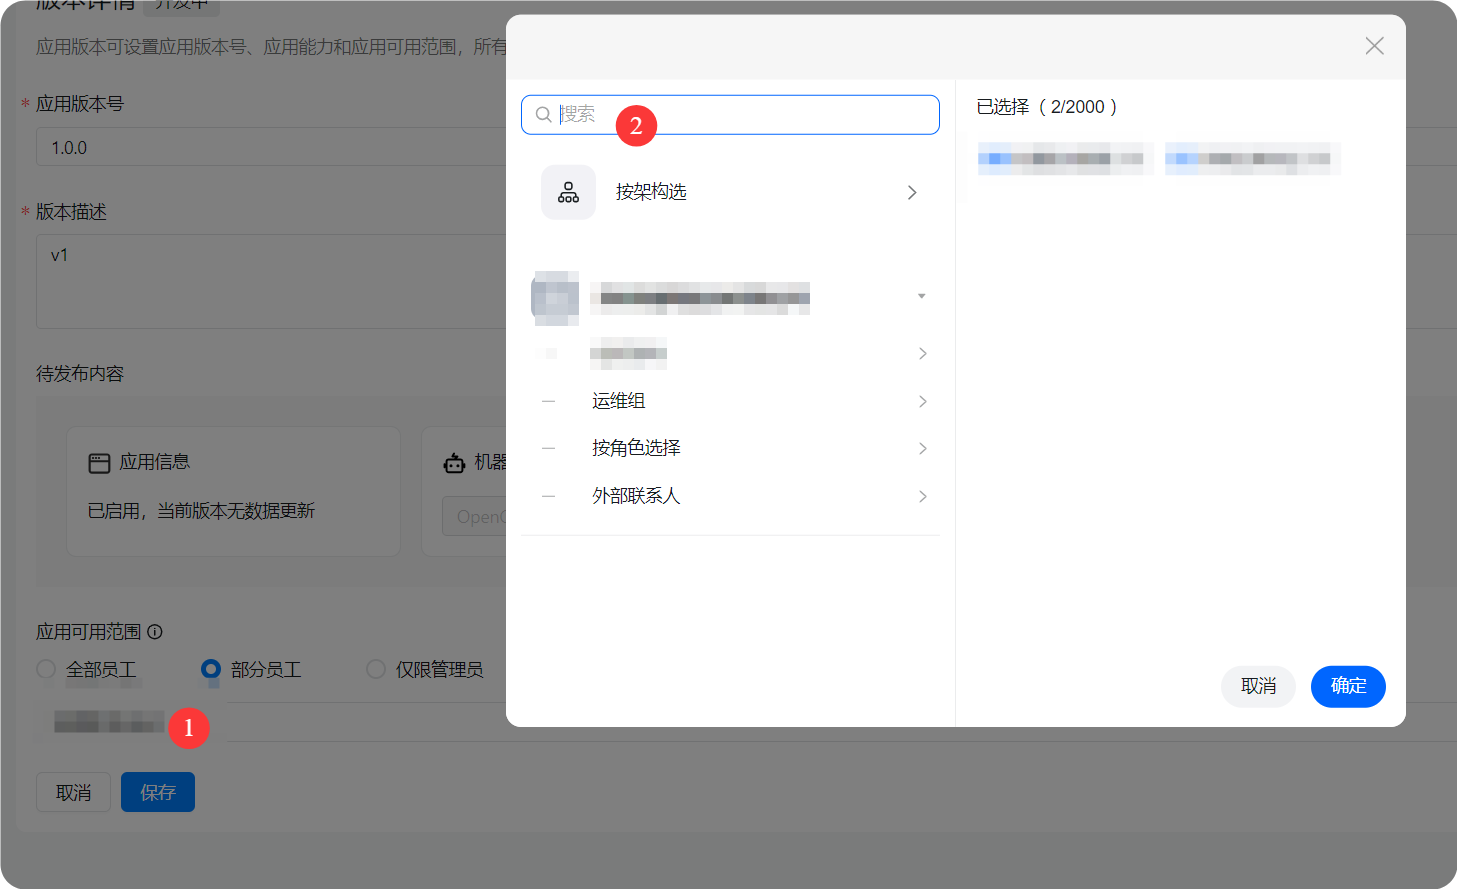This screenshot has width=1457, height=889.
Task: Select the 仅限管理员 radio option
Action: pos(375,670)
